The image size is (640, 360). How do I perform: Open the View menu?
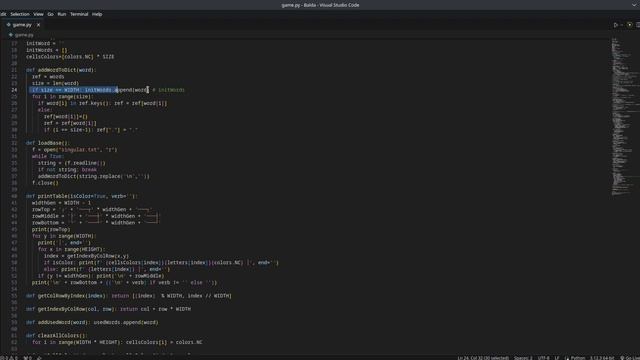point(38,14)
